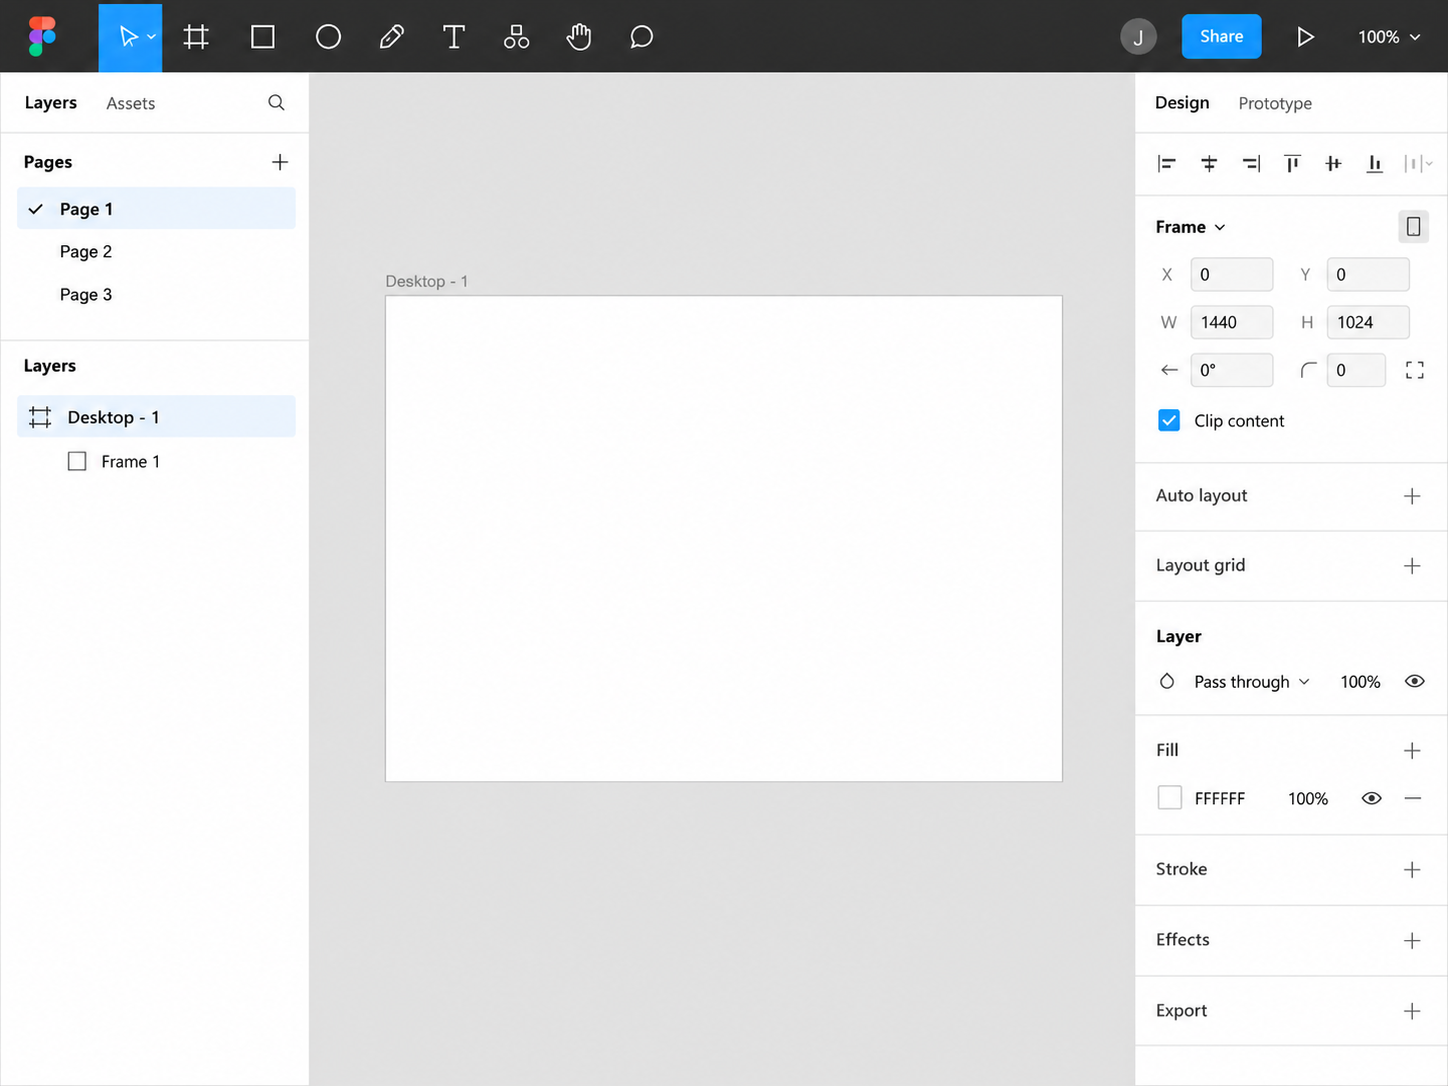
Task: Select the Ellipse tool
Action: point(328,37)
